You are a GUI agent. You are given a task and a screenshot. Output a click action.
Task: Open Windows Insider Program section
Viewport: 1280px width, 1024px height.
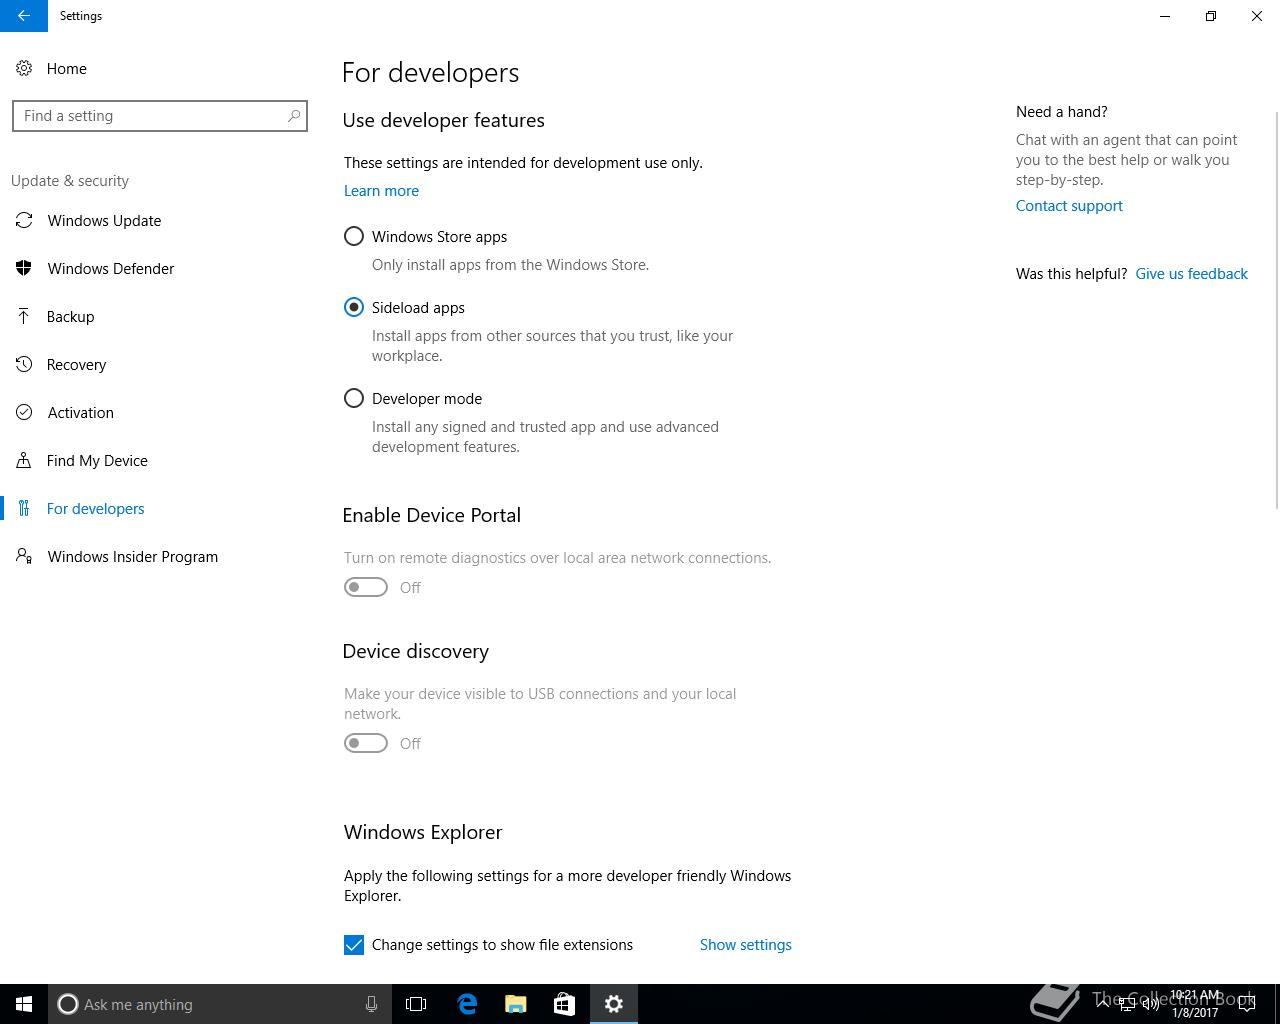pos(133,556)
